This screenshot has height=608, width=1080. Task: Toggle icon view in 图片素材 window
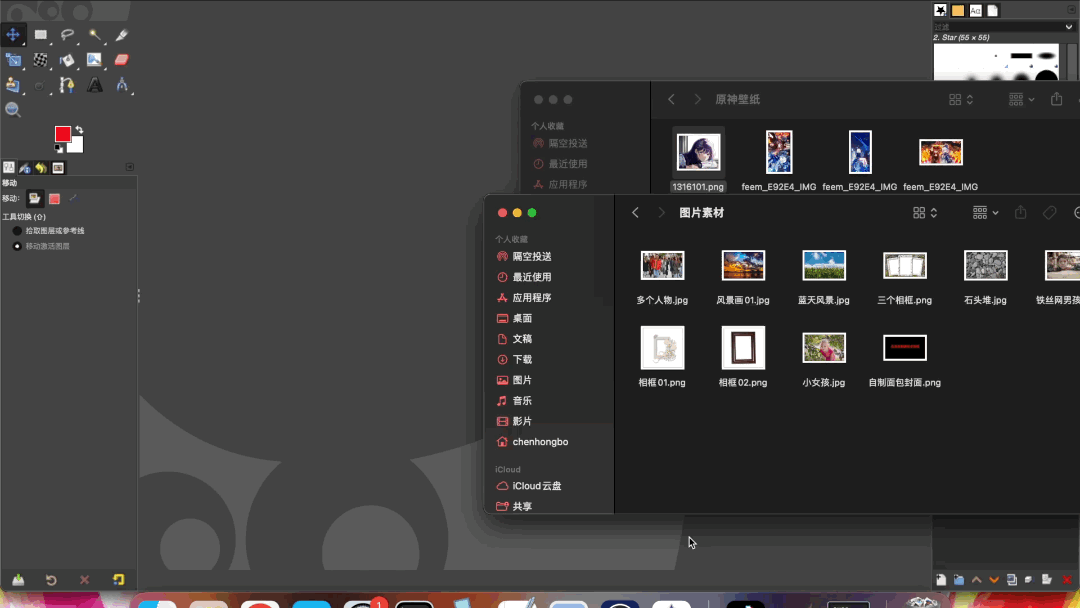pyautogui.click(x=925, y=213)
